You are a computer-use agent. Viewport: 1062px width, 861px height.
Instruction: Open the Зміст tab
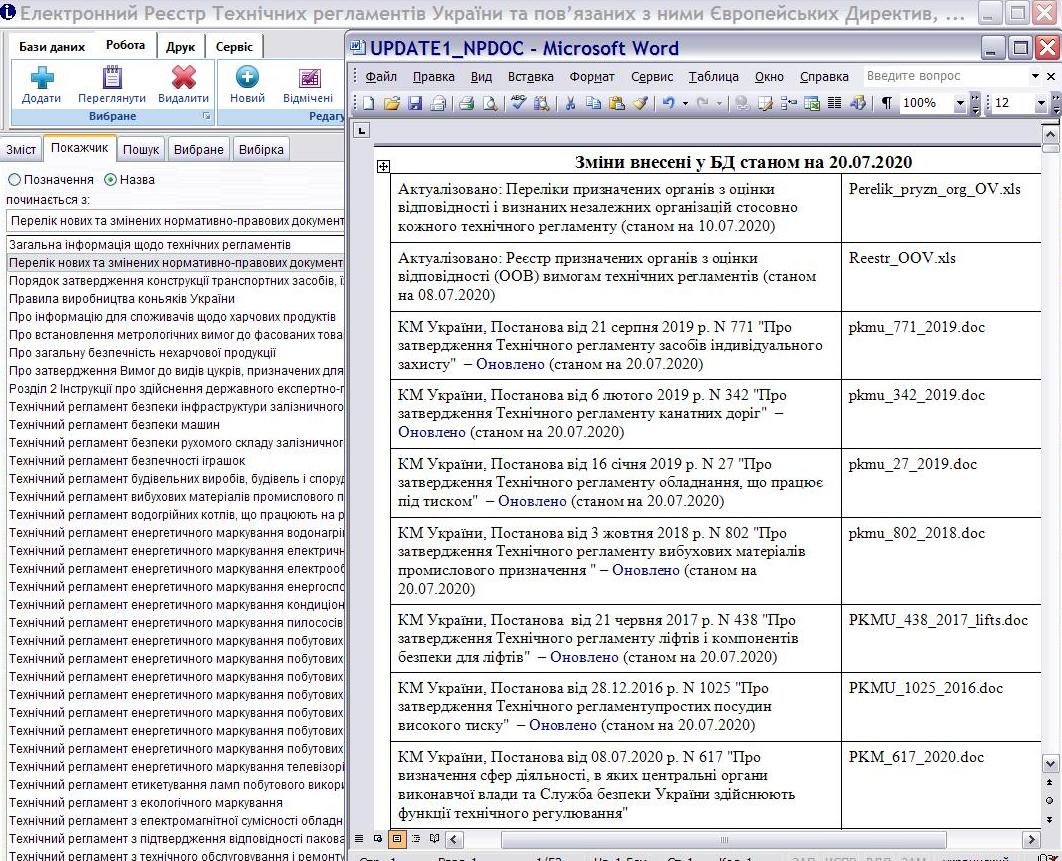tap(21, 149)
